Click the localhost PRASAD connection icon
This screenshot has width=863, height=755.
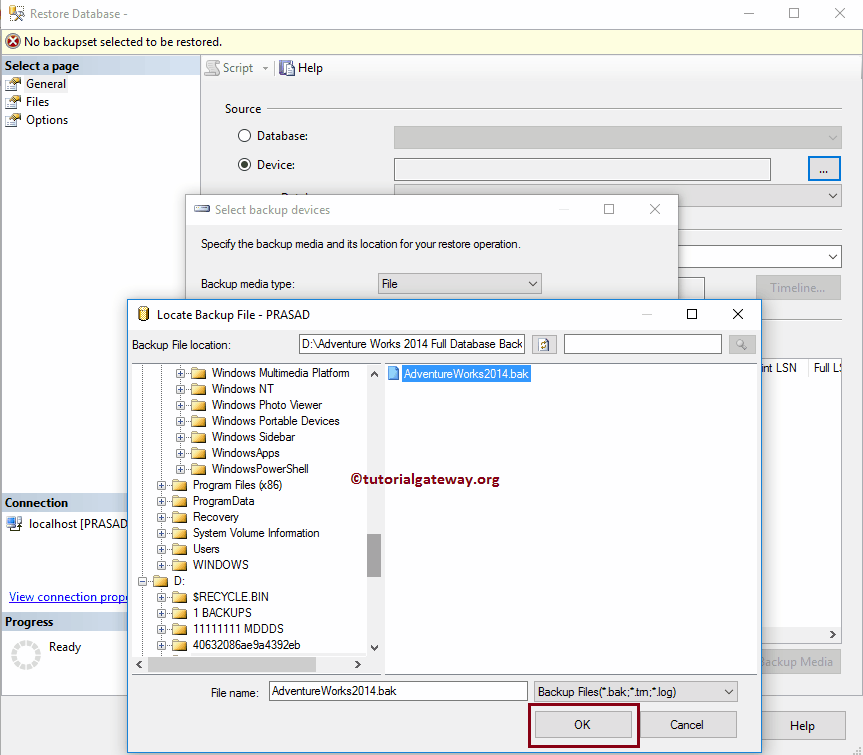[x=15, y=524]
